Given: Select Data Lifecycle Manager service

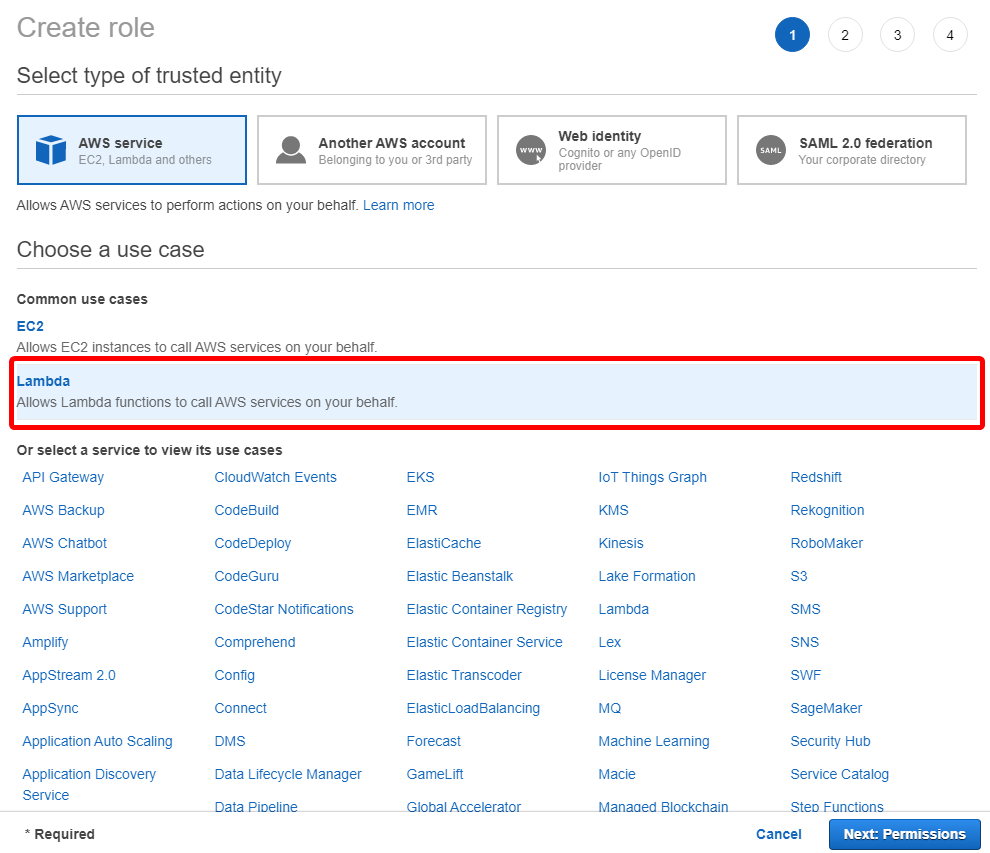Looking at the screenshot, I should 288,774.
